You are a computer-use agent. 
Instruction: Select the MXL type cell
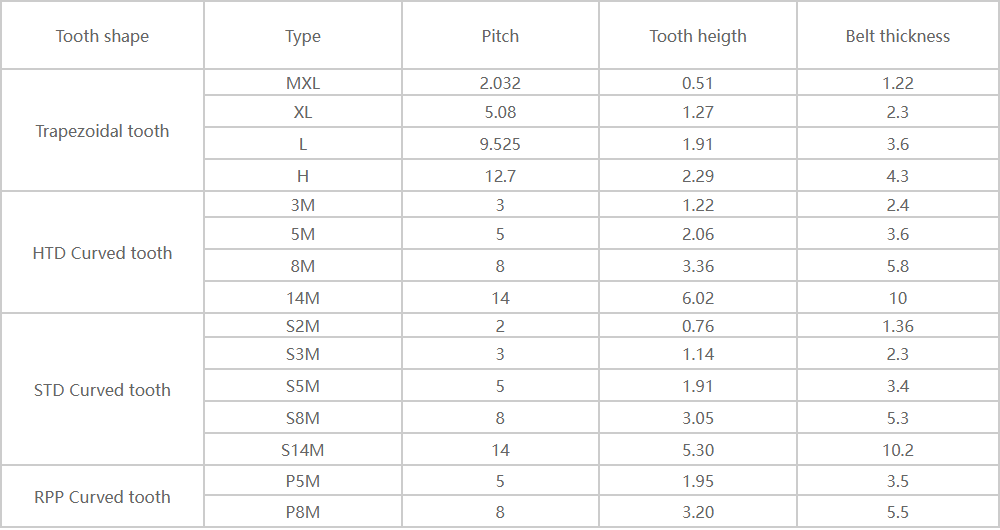point(303,83)
